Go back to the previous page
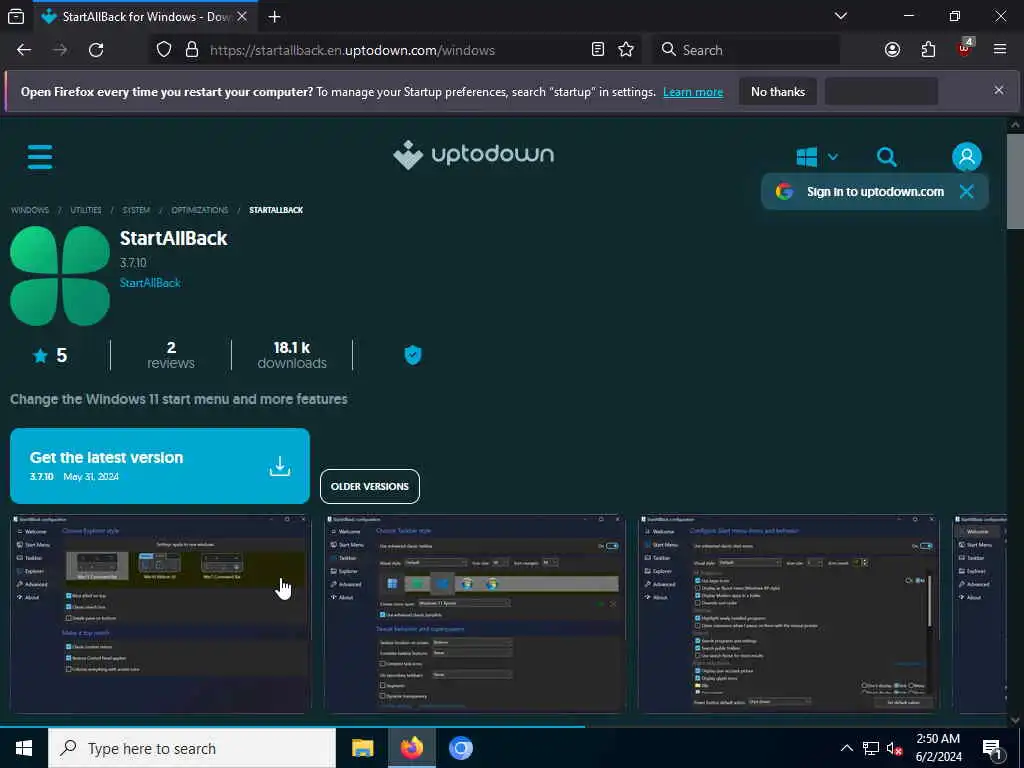 pyautogui.click(x=24, y=50)
